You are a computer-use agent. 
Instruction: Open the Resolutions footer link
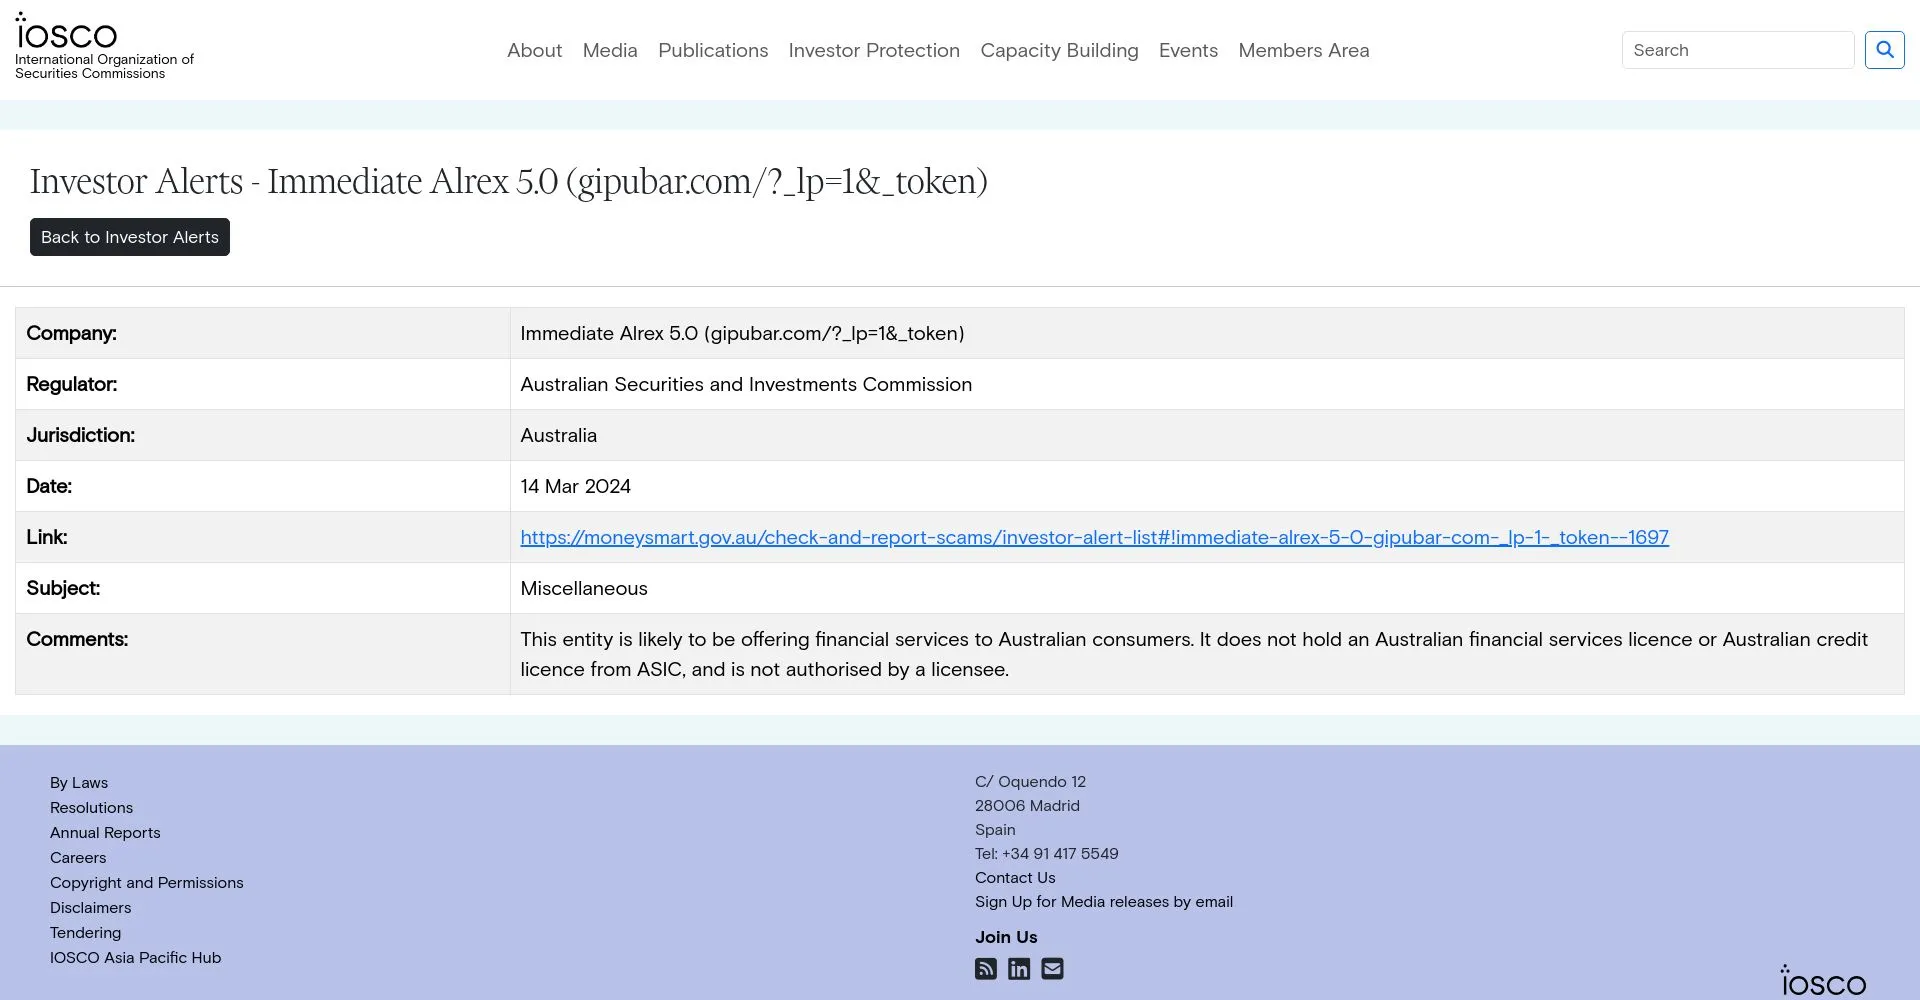tap(91, 808)
